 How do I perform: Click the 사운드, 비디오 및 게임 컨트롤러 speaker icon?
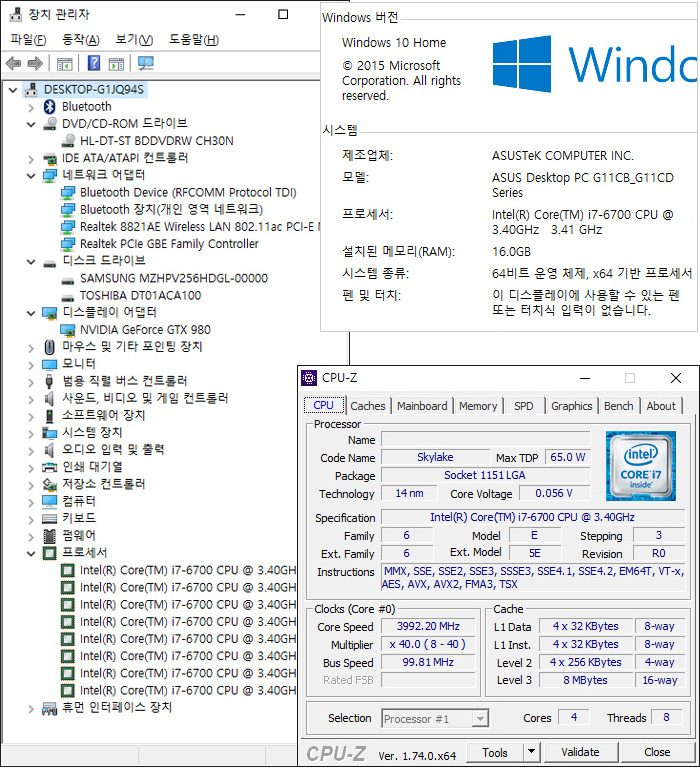(x=50, y=398)
